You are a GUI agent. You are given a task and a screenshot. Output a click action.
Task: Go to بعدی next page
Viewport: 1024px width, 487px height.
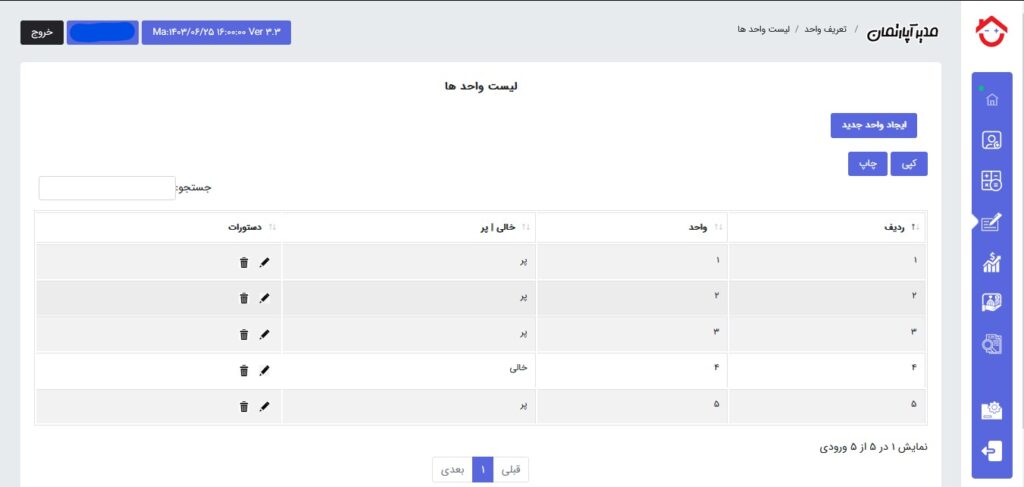click(452, 469)
